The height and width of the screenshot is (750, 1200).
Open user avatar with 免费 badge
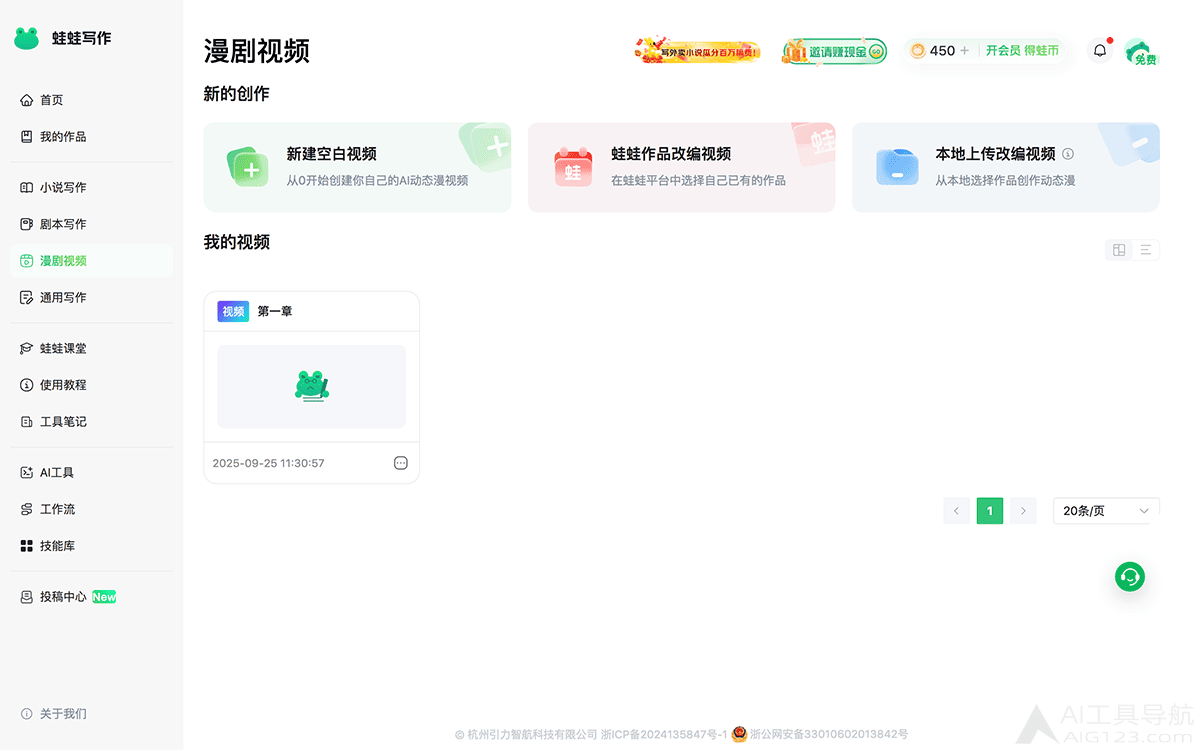[1140, 51]
